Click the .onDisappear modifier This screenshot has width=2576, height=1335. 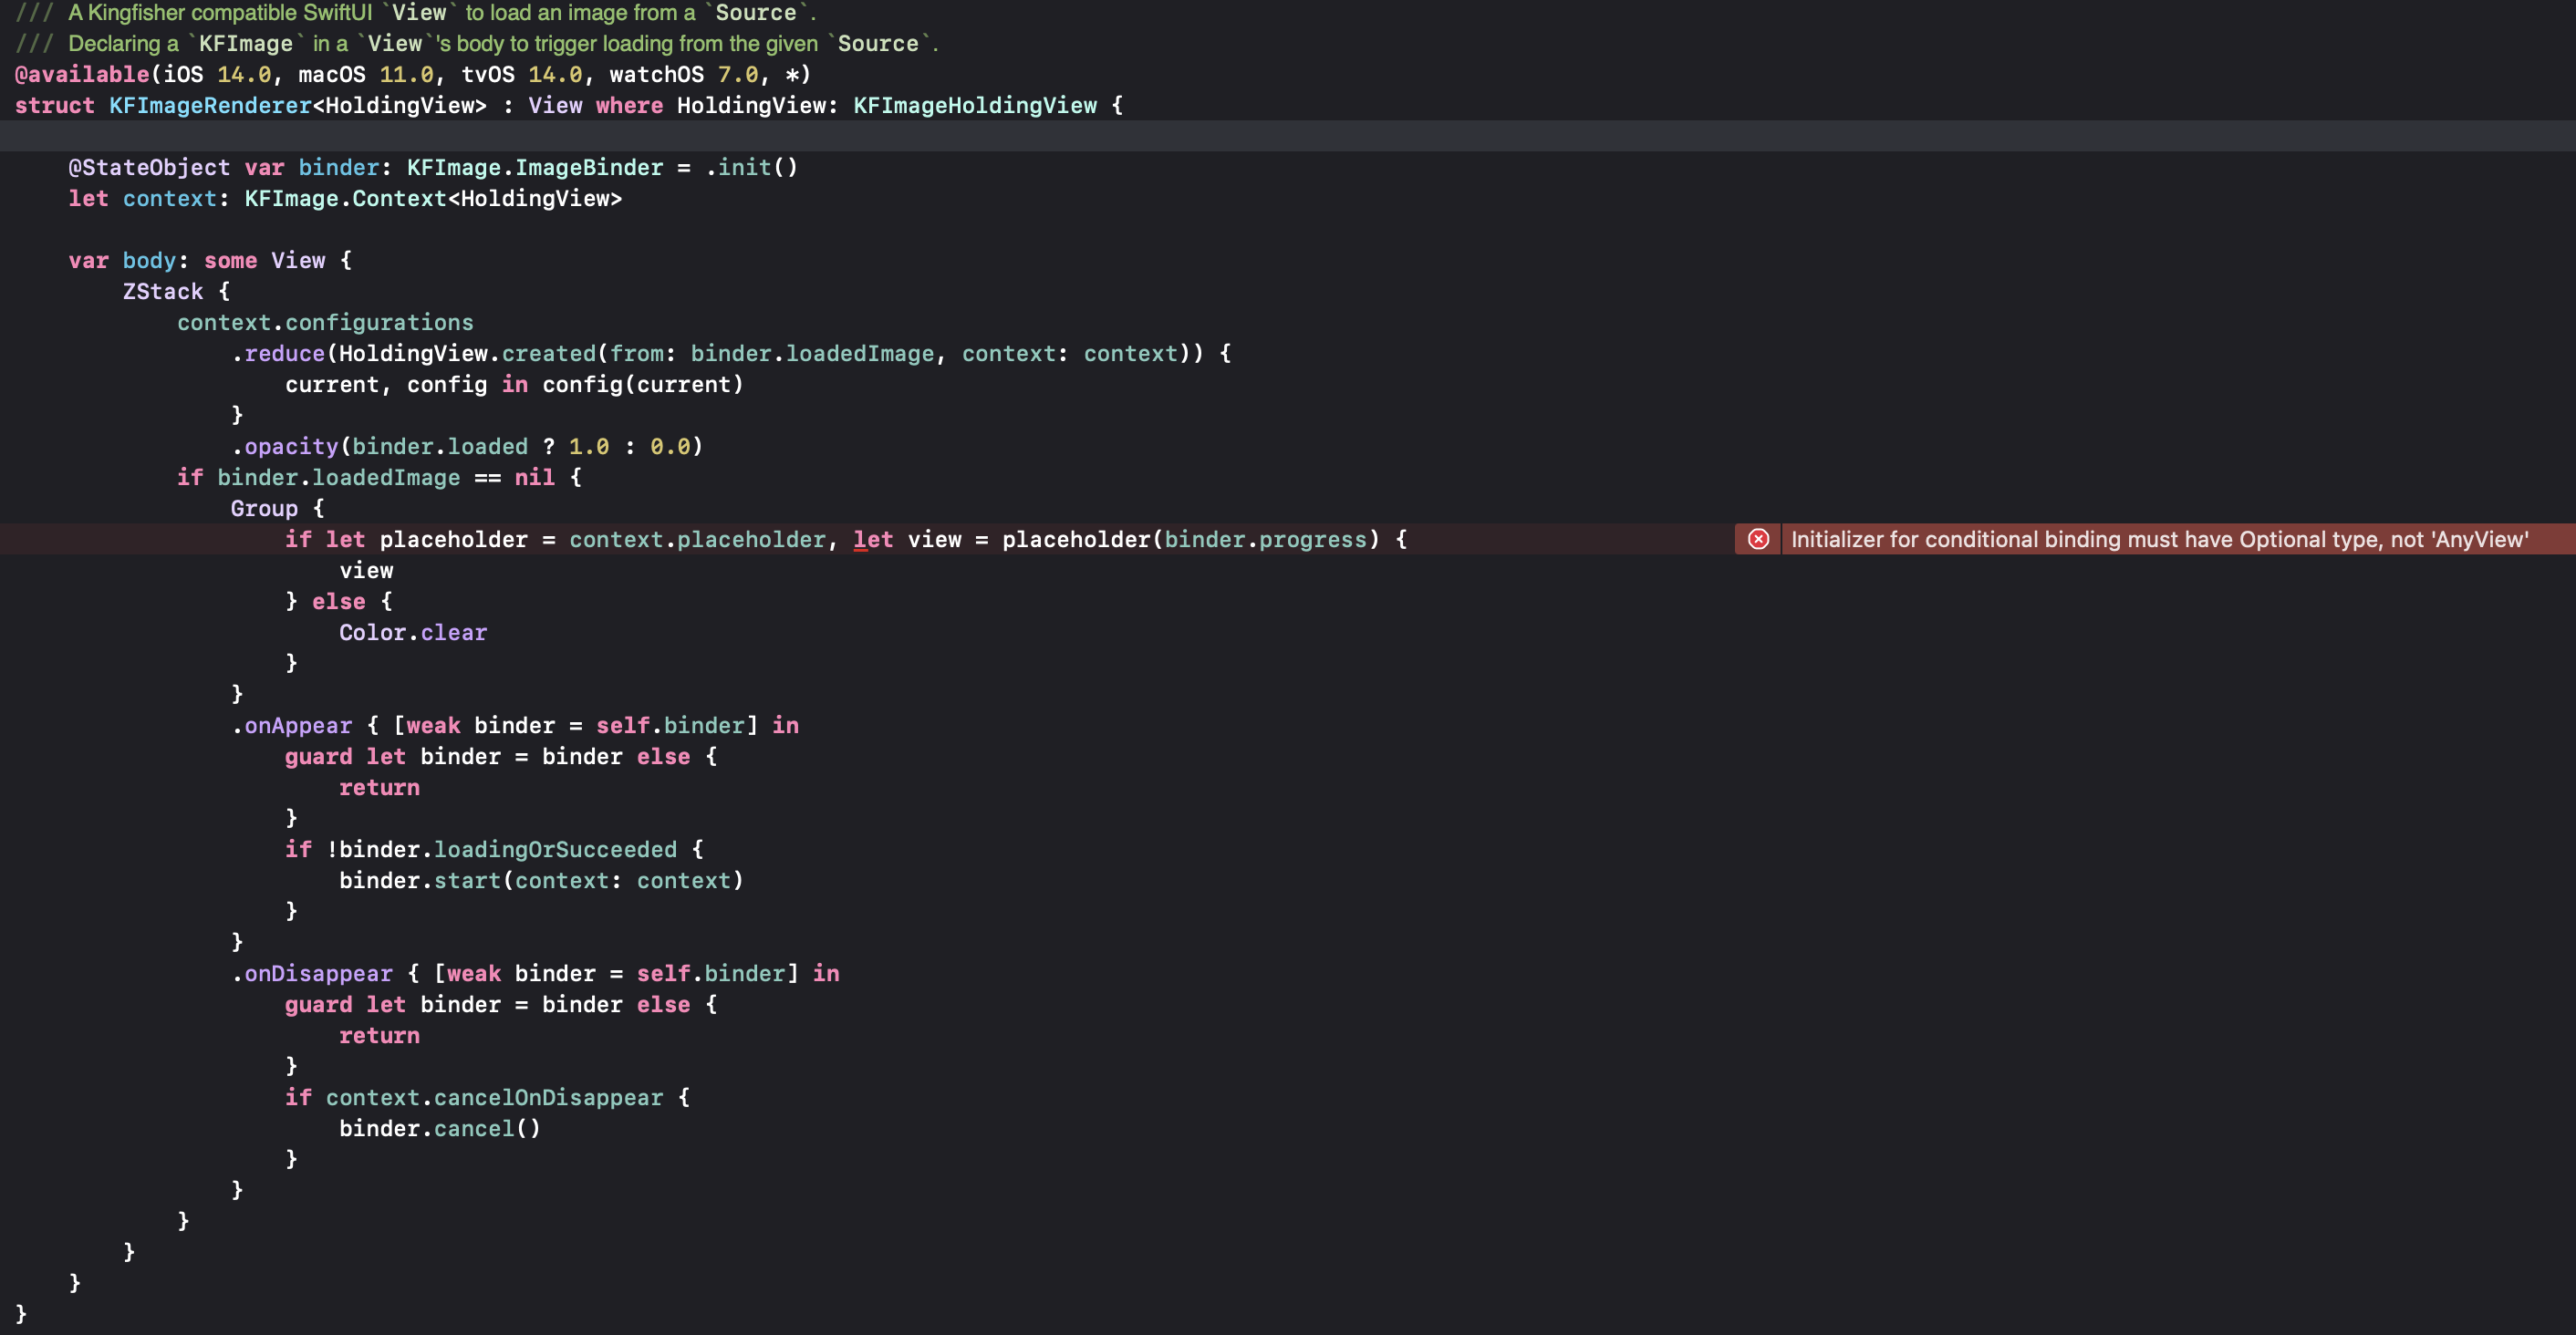[312, 973]
